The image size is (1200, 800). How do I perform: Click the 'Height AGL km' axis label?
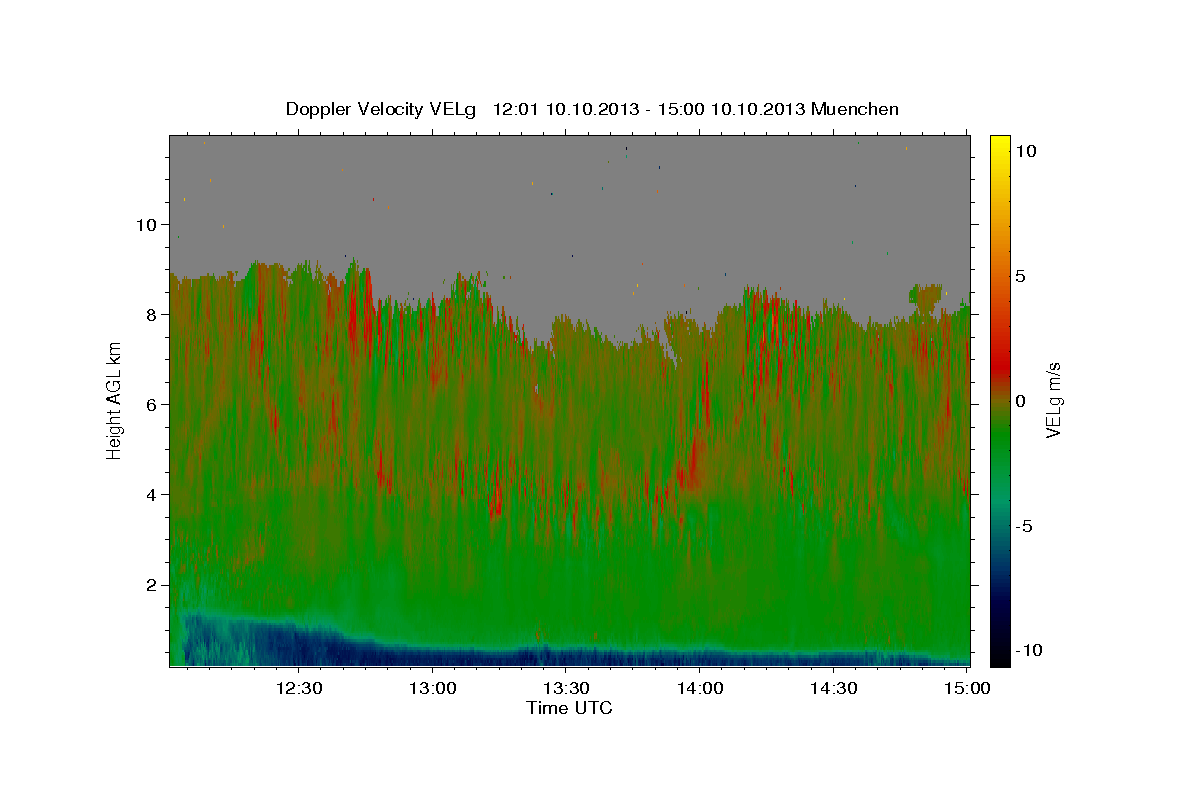click(x=114, y=400)
